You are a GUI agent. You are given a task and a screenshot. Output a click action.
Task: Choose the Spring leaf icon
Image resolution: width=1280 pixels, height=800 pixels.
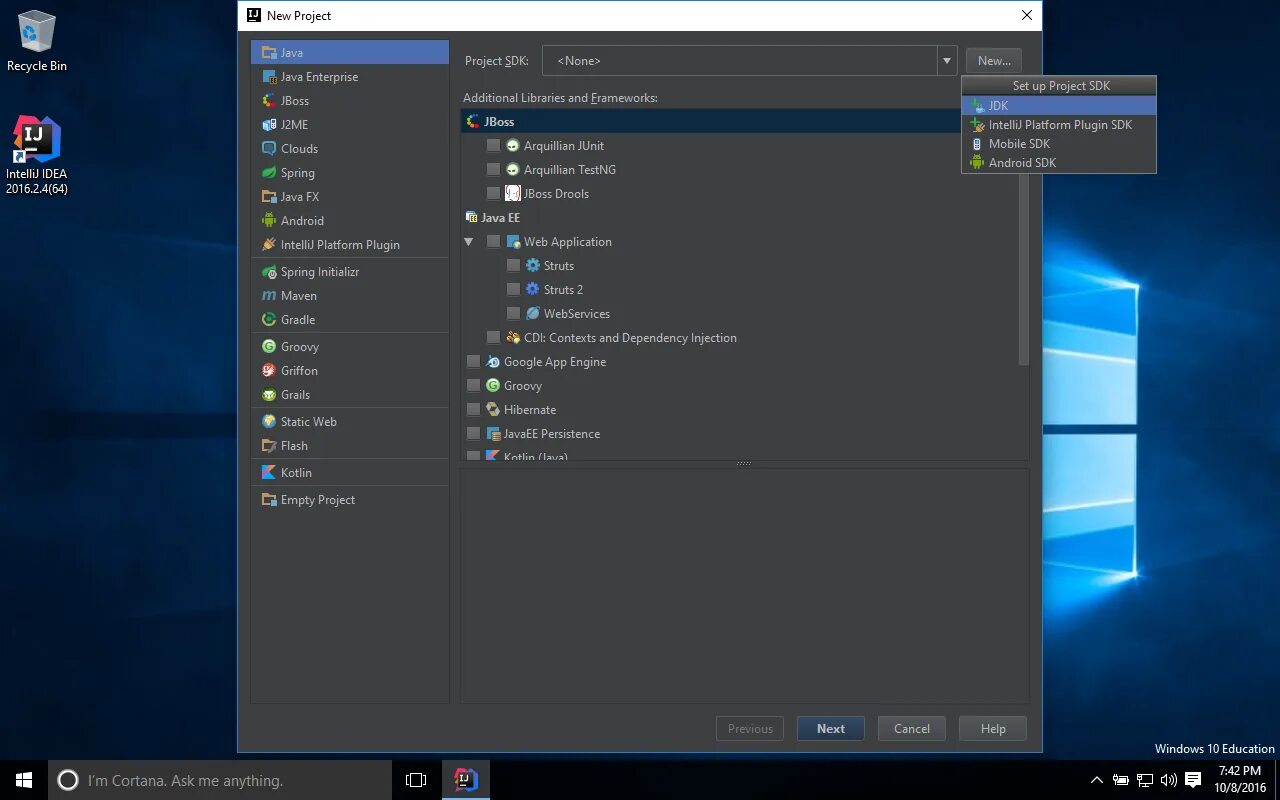pos(269,173)
